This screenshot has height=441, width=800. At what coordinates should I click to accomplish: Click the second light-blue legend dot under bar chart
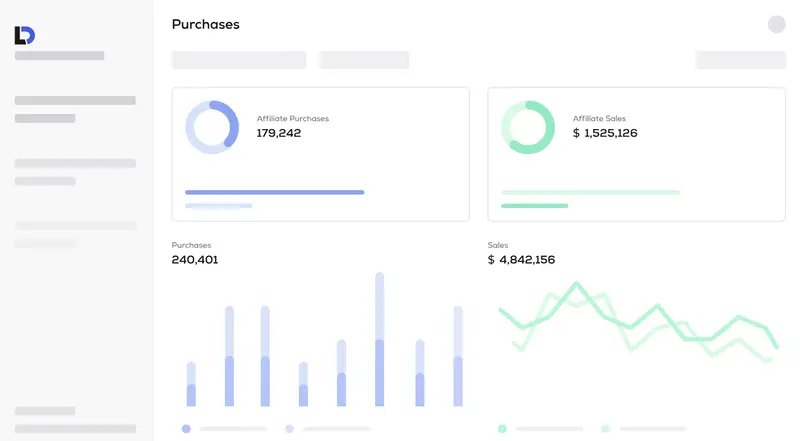point(289,428)
